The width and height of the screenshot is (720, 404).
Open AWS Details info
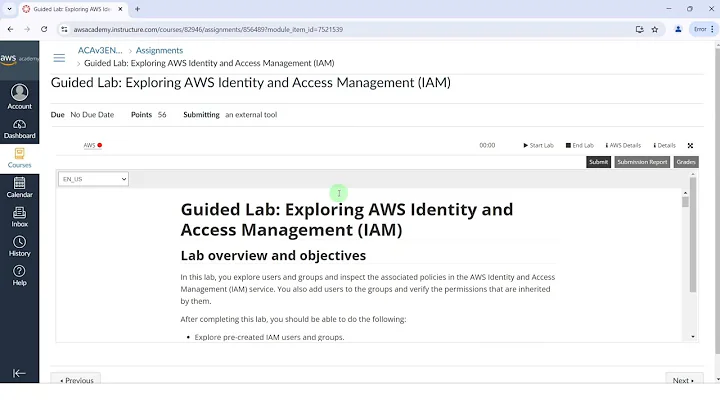coord(623,145)
